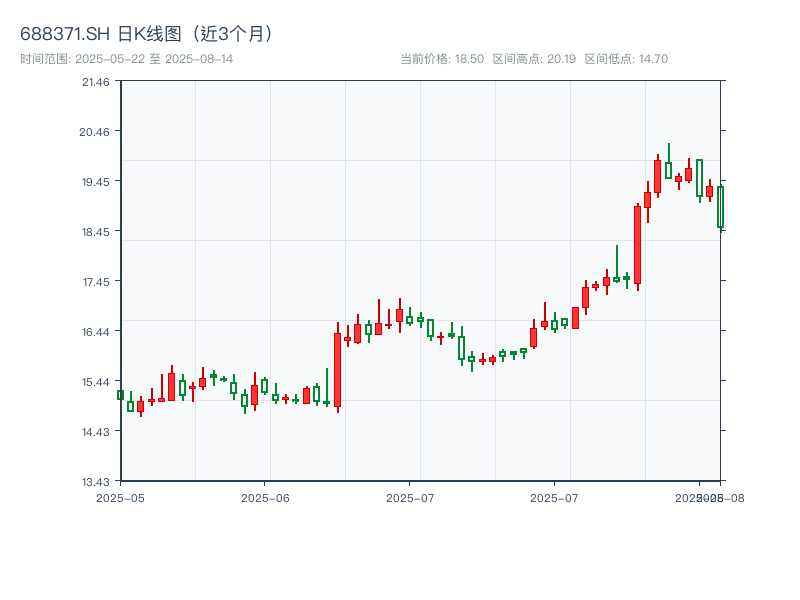Screen dimensions: 800x600
Task: Click the 14.43 y-axis label
Action: tap(95, 431)
